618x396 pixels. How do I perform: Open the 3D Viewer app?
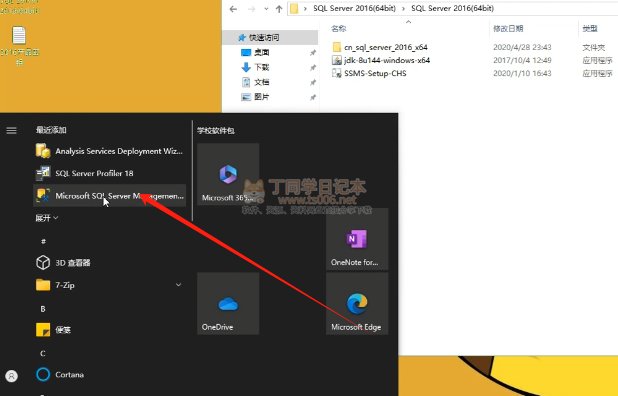[x=109, y=262]
